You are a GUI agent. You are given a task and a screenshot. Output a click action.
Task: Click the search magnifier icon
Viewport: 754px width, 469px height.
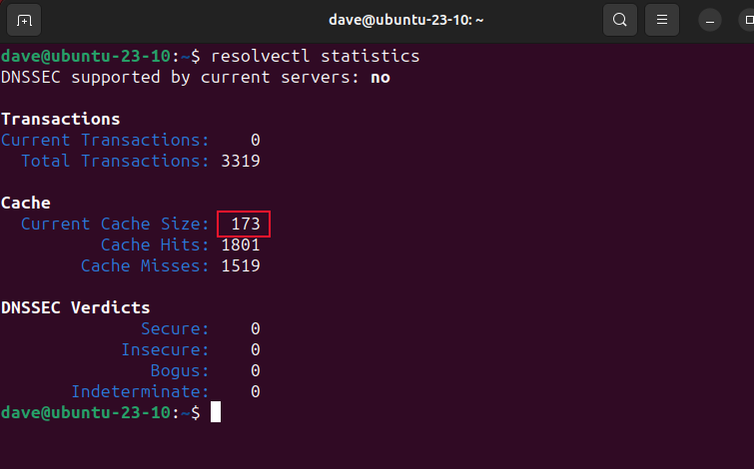pos(620,20)
